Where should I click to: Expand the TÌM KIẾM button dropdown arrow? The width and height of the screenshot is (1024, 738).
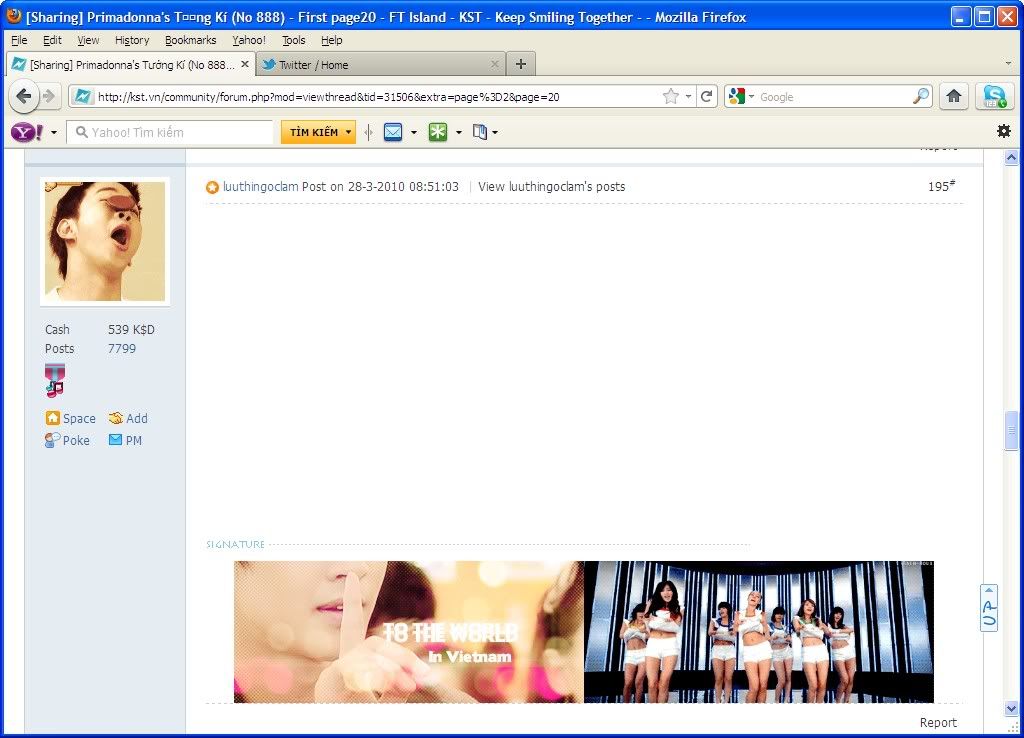[x=349, y=132]
